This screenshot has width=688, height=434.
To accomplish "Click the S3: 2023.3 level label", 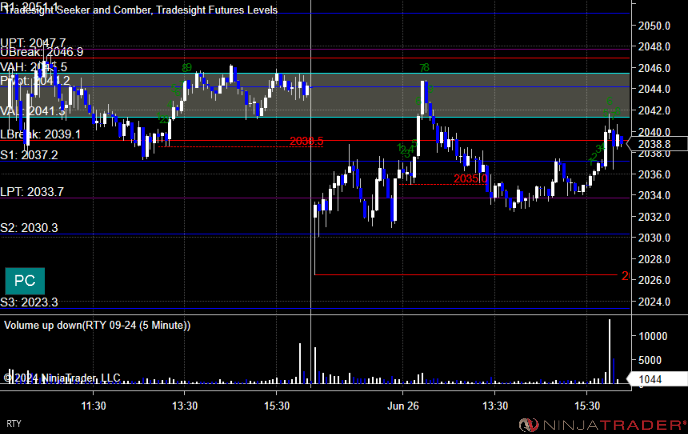I will [29, 302].
